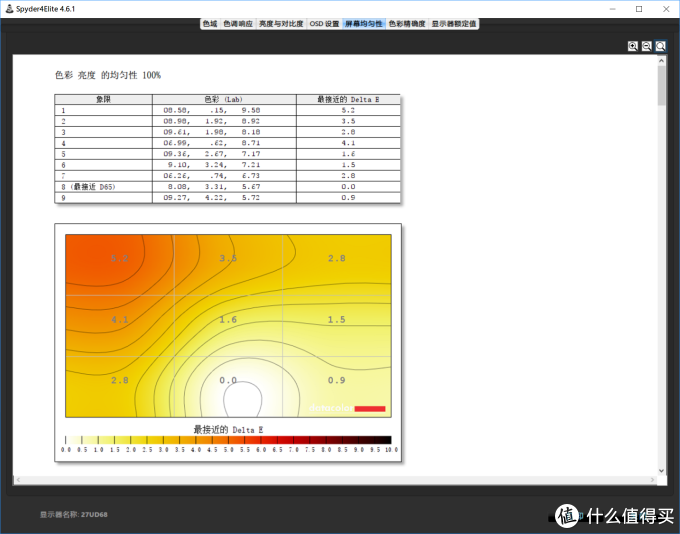680x534 pixels.
Task: Click the 4.1 label on the heat map
Action: click(120, 319)
